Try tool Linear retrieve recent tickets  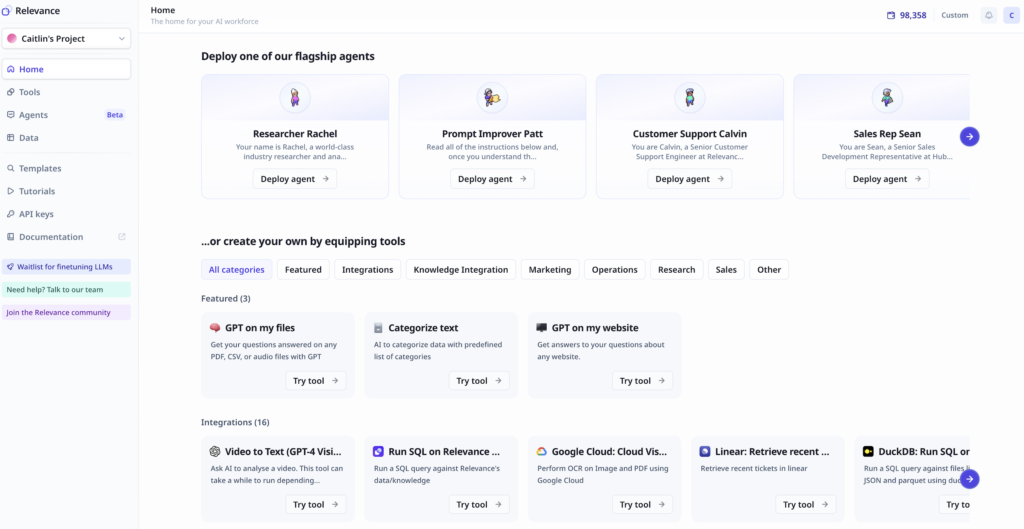pos(806,504)
